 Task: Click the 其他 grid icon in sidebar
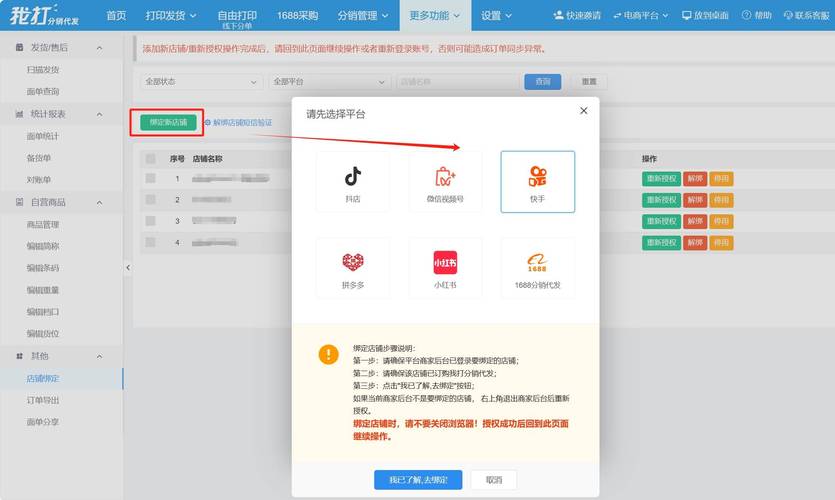tap(20, 356)
